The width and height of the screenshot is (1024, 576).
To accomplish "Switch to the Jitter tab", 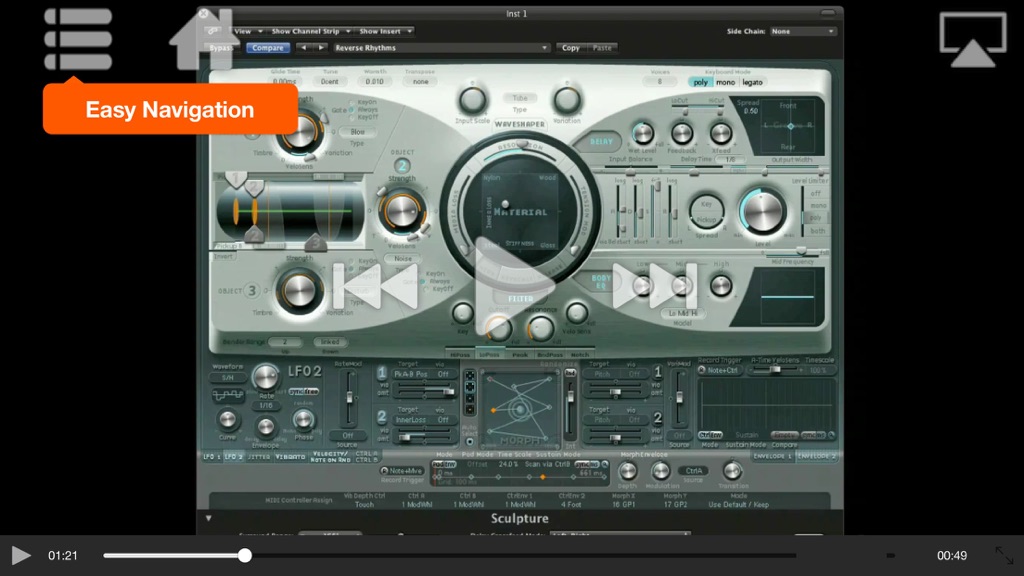I will (x=259, y=457).
